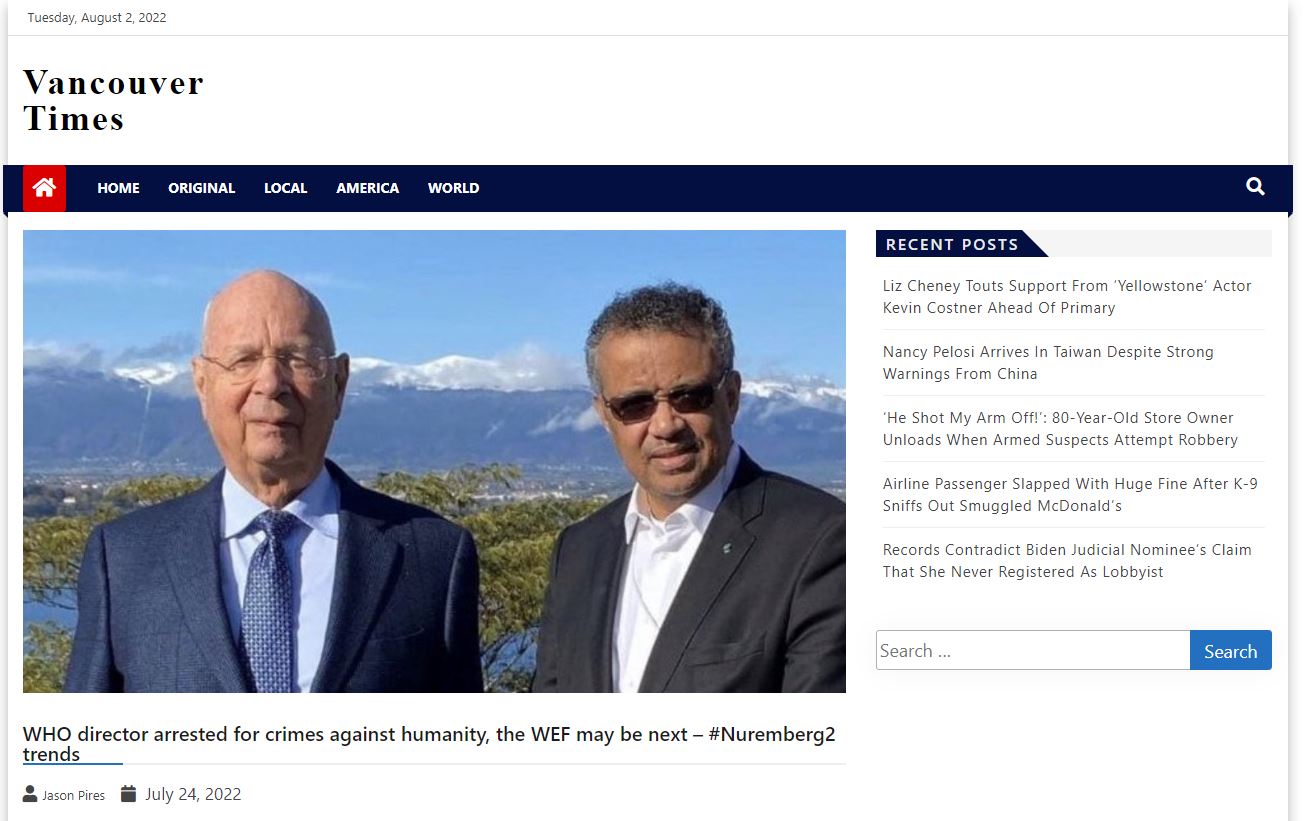Image resolution: width=1313 pixels, height=821 pixels.
Task: Open the LOCAL news section
Action: [x=285, y=188]
